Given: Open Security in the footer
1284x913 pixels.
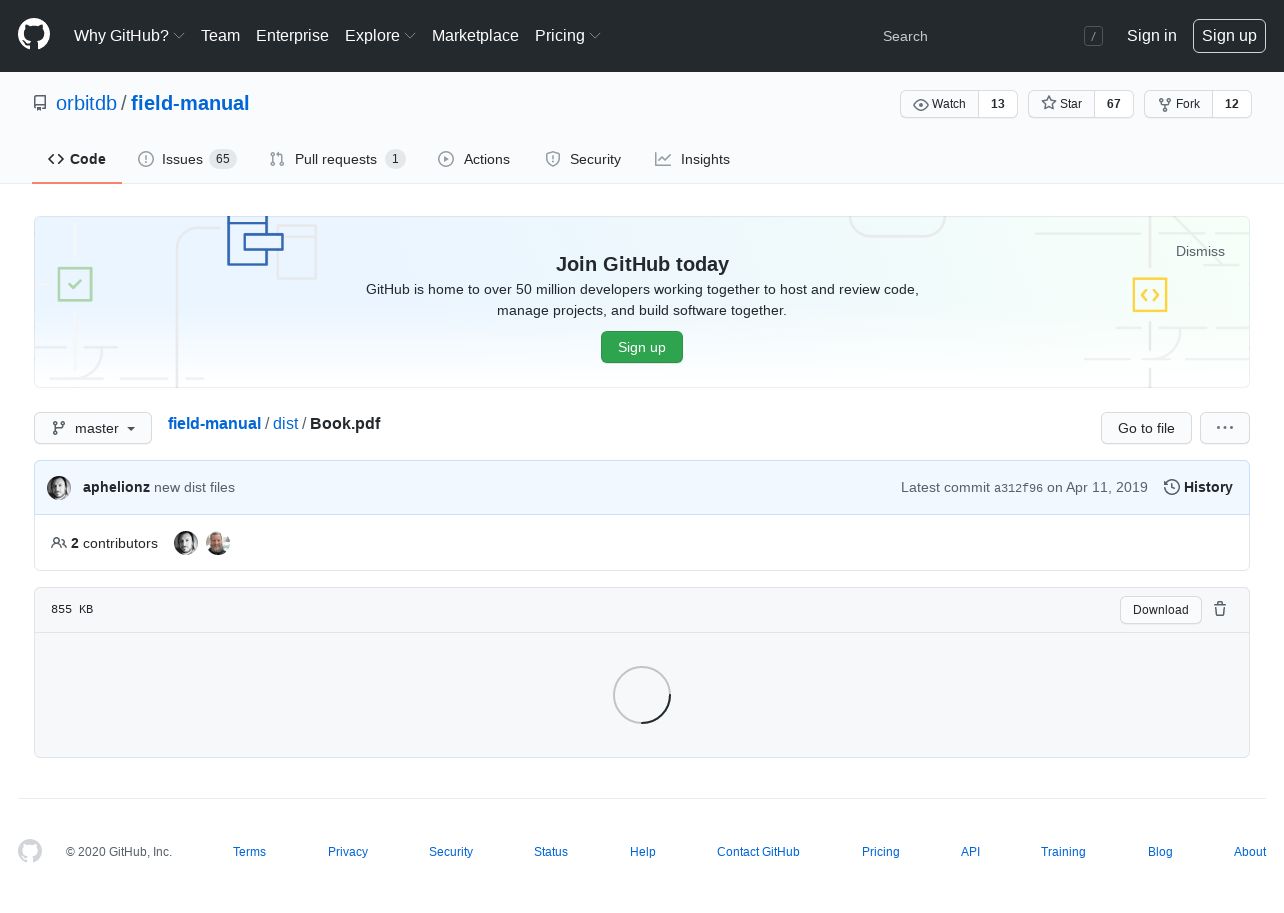Looking at the screenshot, I should [451, 852].
